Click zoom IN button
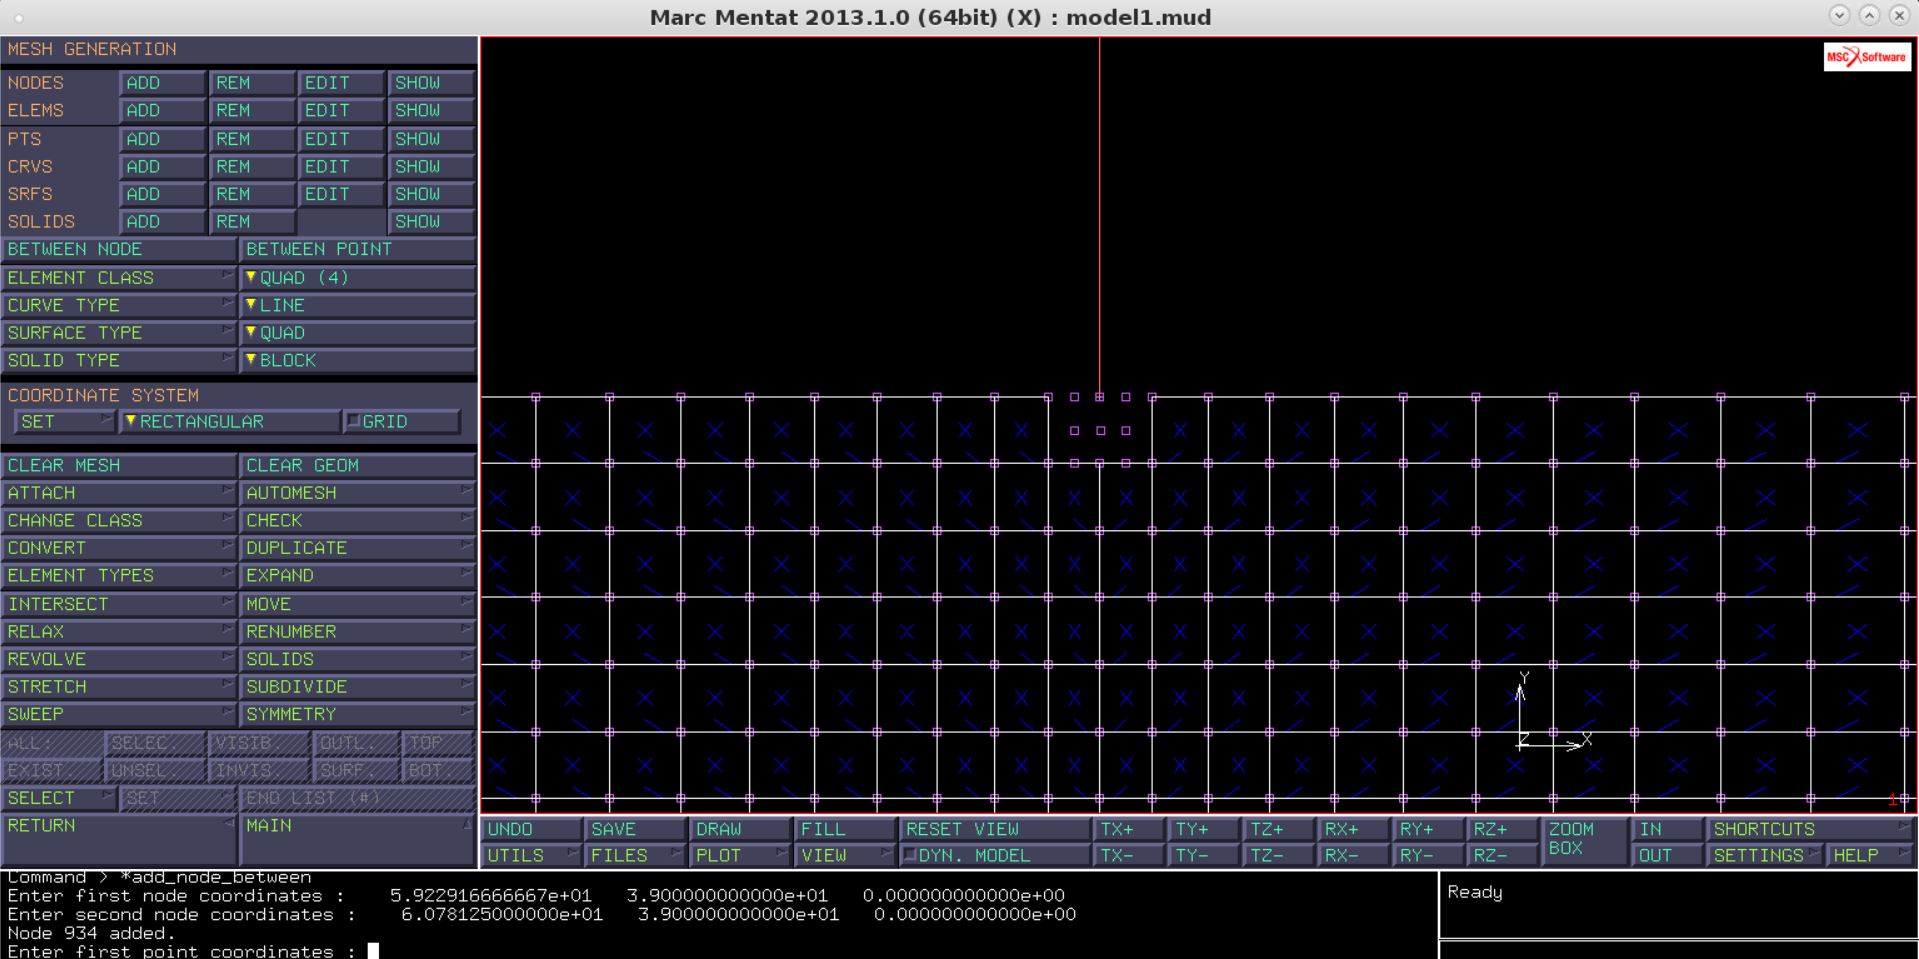The width and height of the screenshot is (1919, 959). 1667,830
